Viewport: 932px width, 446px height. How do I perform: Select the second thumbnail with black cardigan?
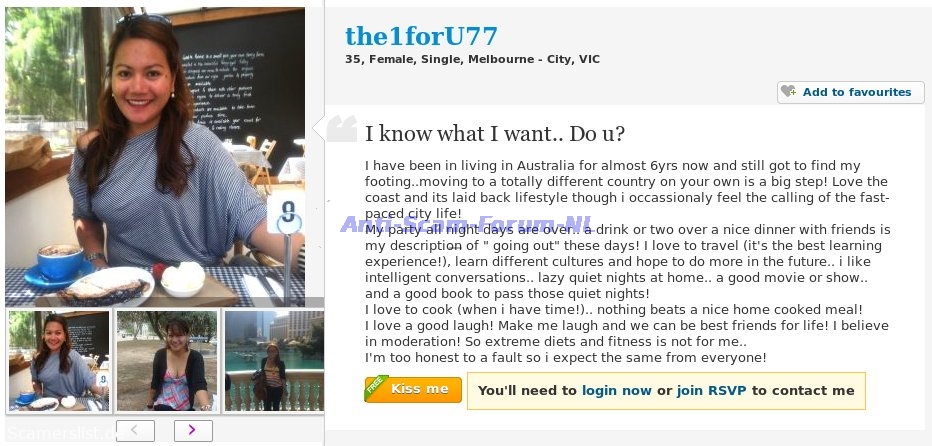tap(166, 360)
